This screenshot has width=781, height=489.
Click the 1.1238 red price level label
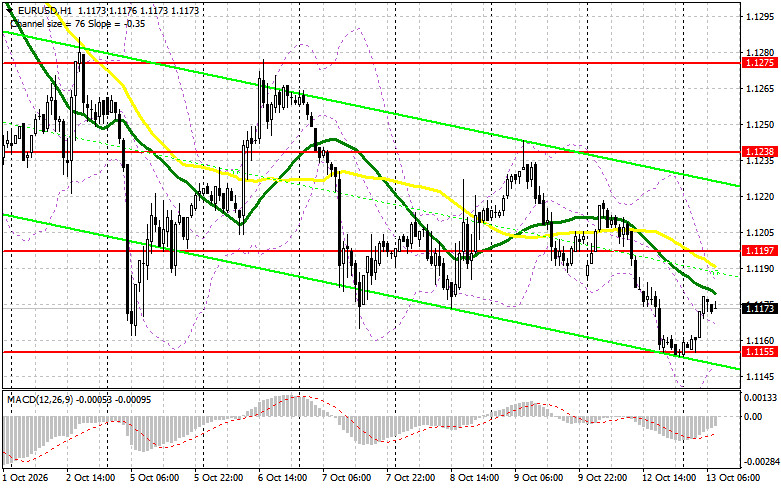coord(760,151)
